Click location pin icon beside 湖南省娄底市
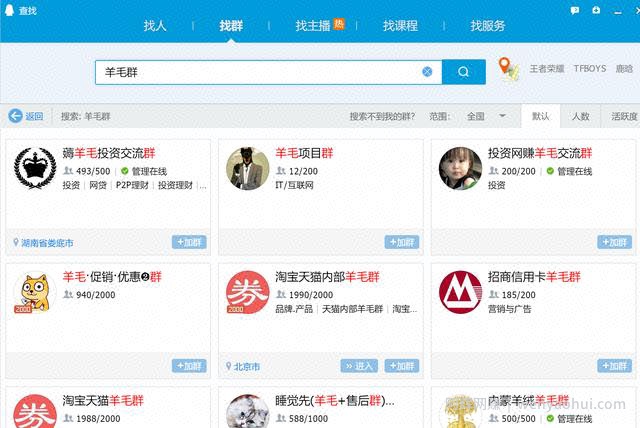Screen dimensions: 640x428 [x=16, y=242]
